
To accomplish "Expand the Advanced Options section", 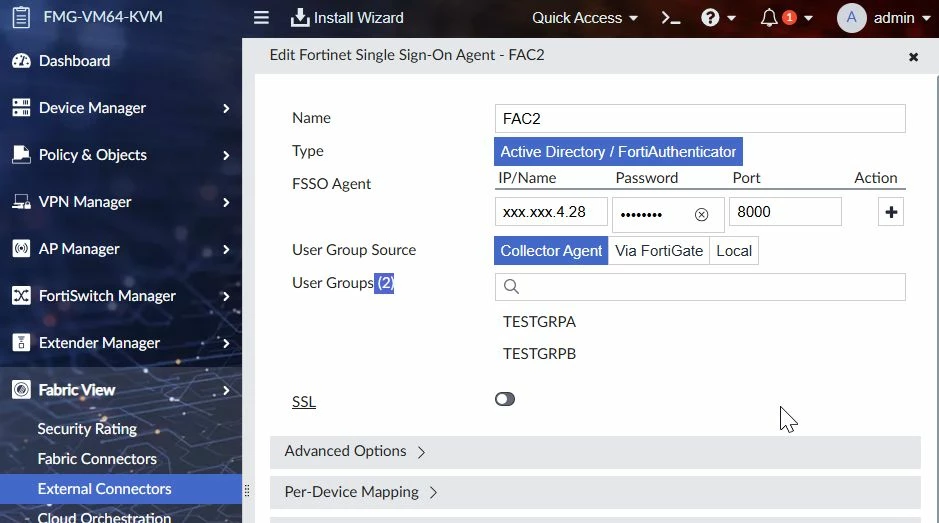I will pos(595,452).
